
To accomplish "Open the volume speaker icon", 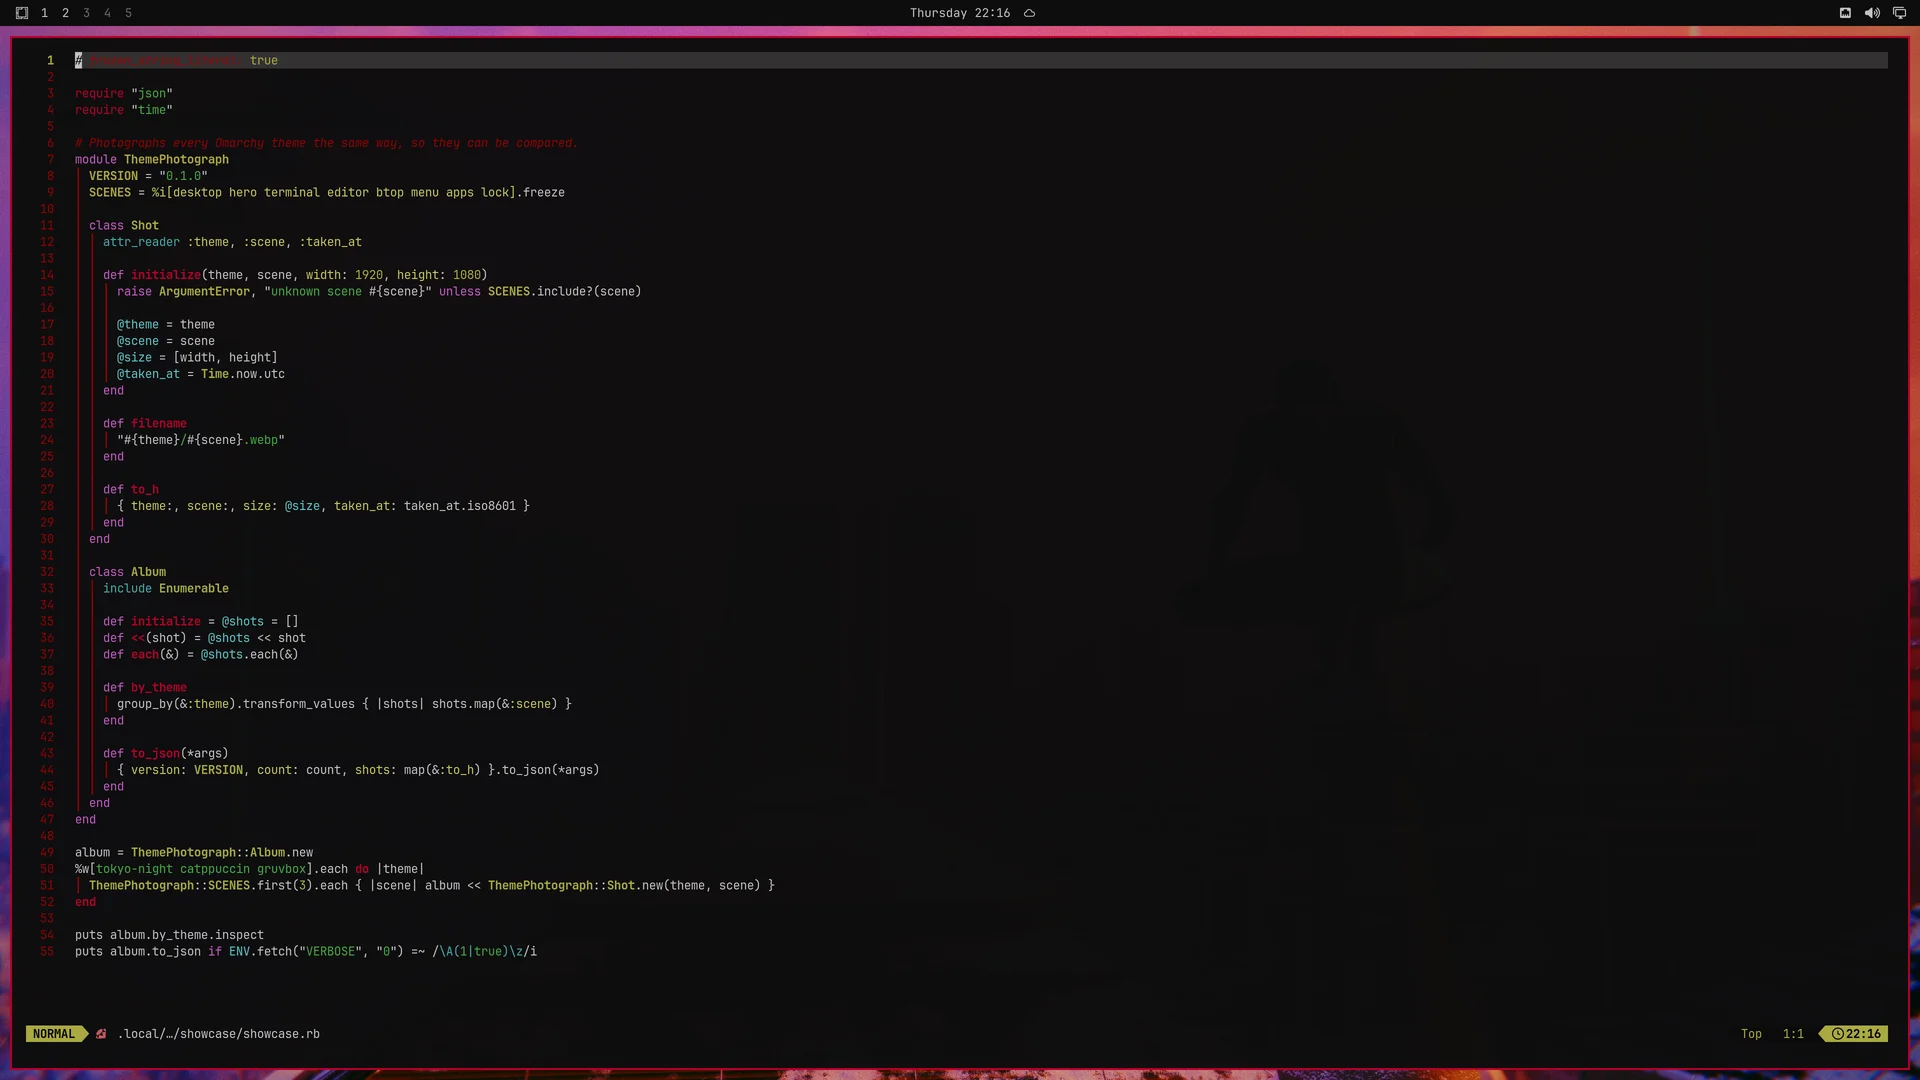I will click(x=1872, y=13).
